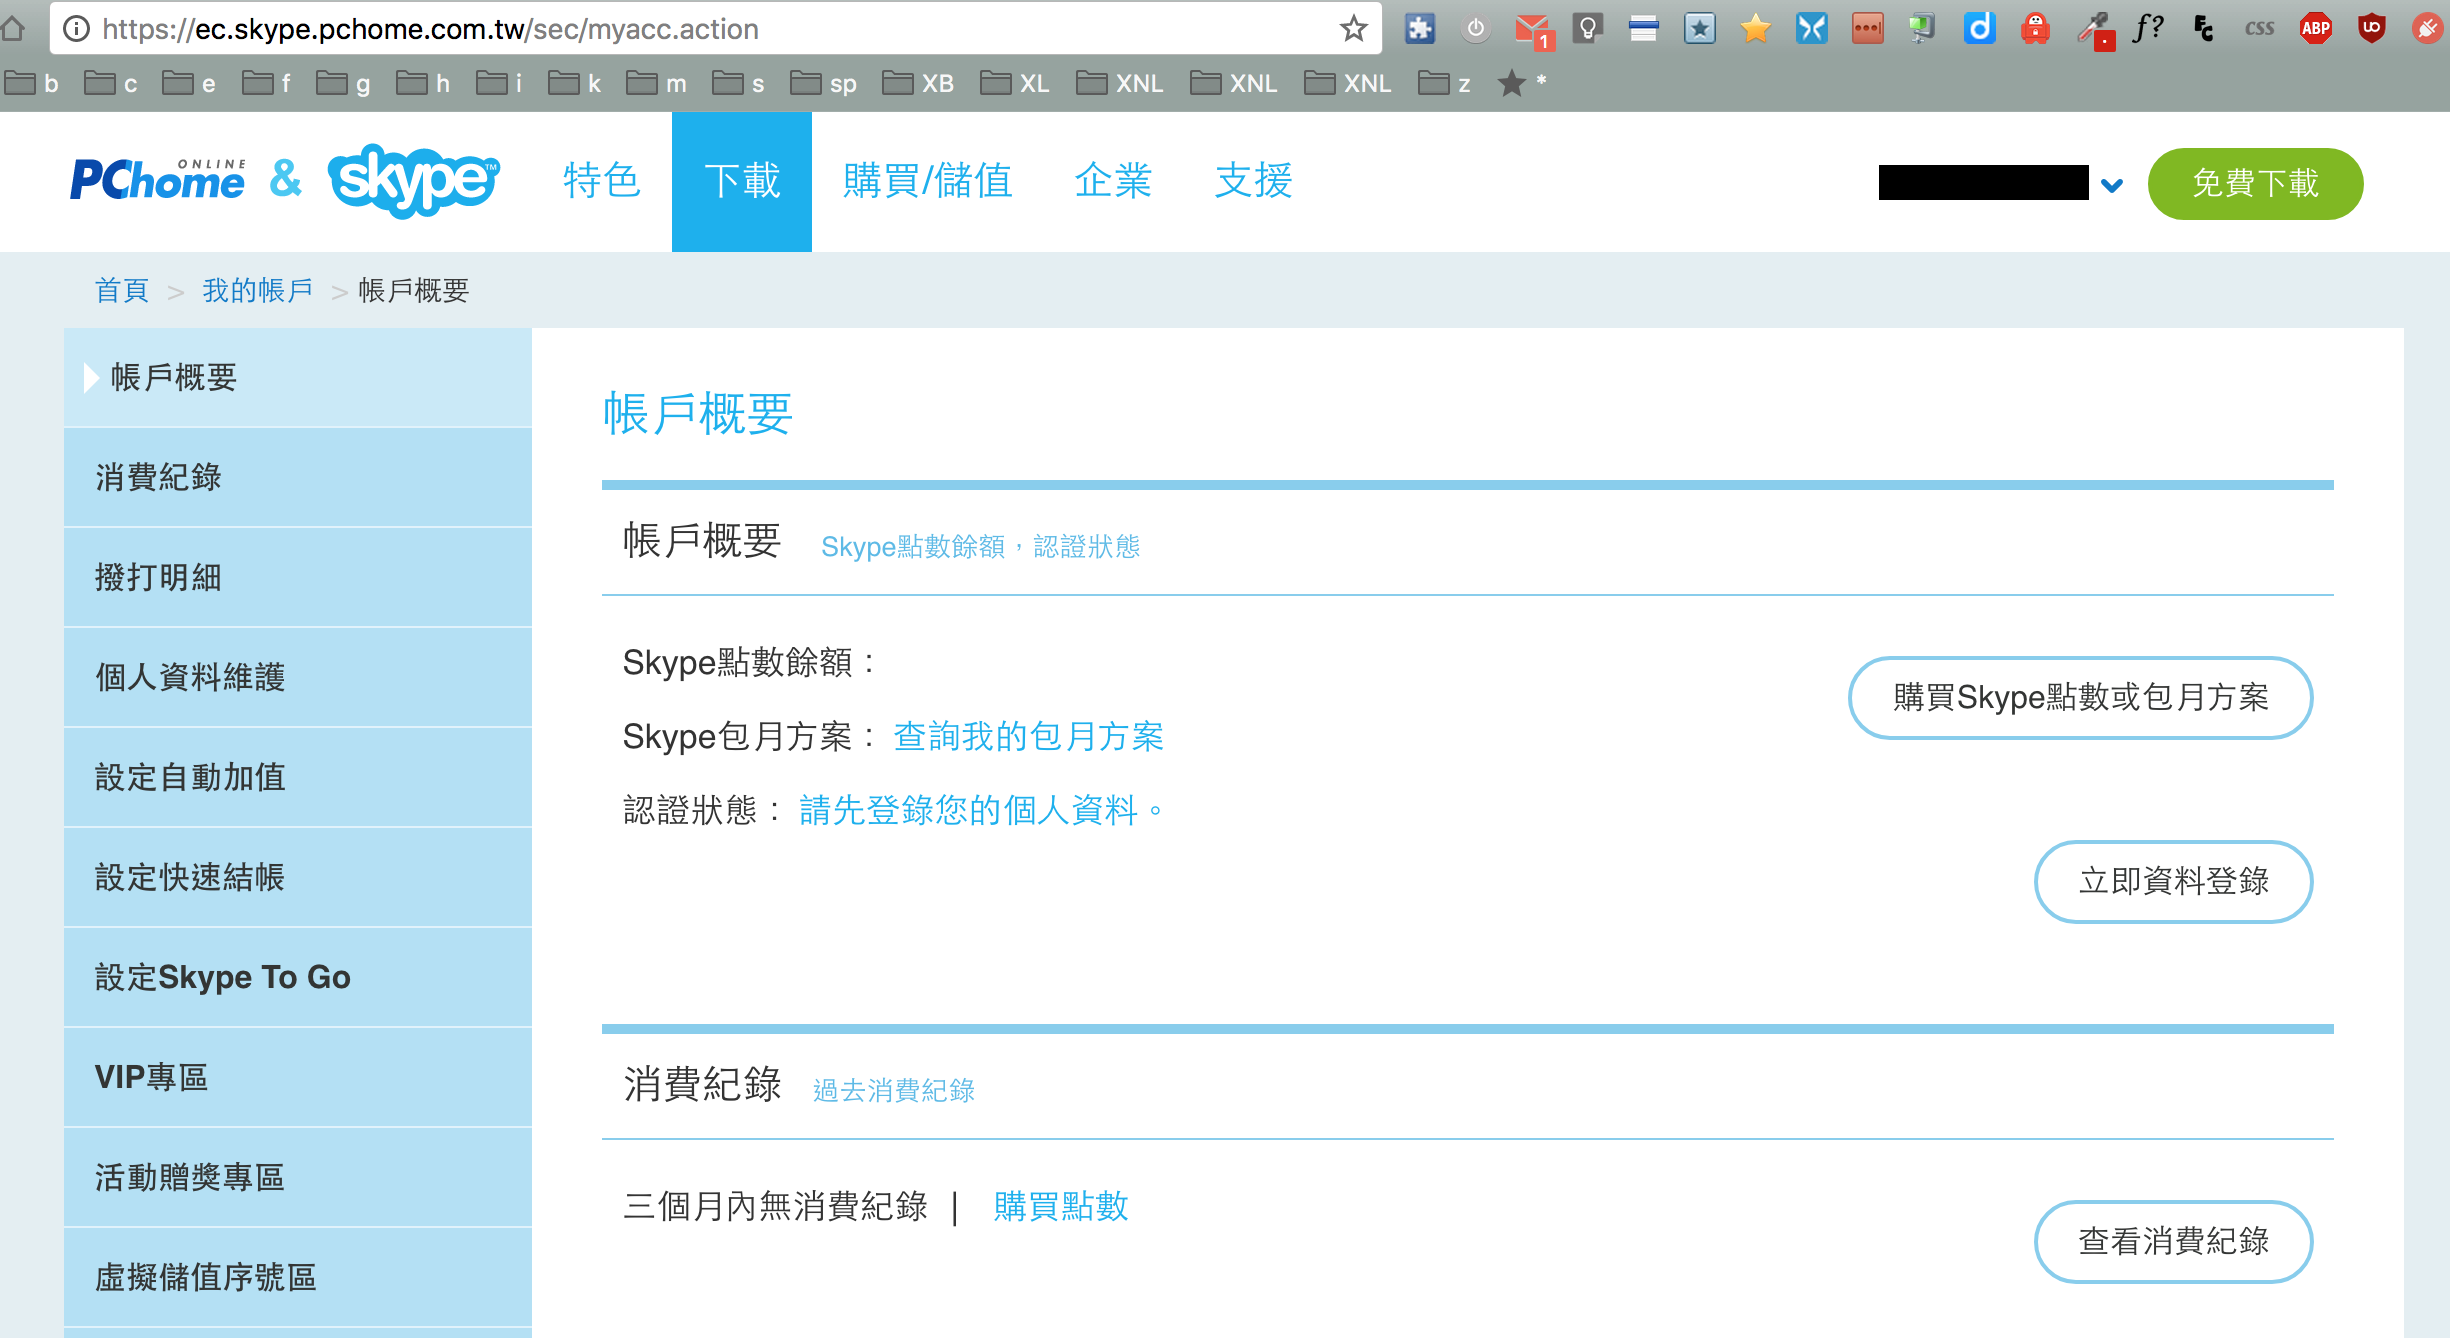Click the 立即資料登錄 button
Screen dimensions: 2450x1338
(2173, 881)
